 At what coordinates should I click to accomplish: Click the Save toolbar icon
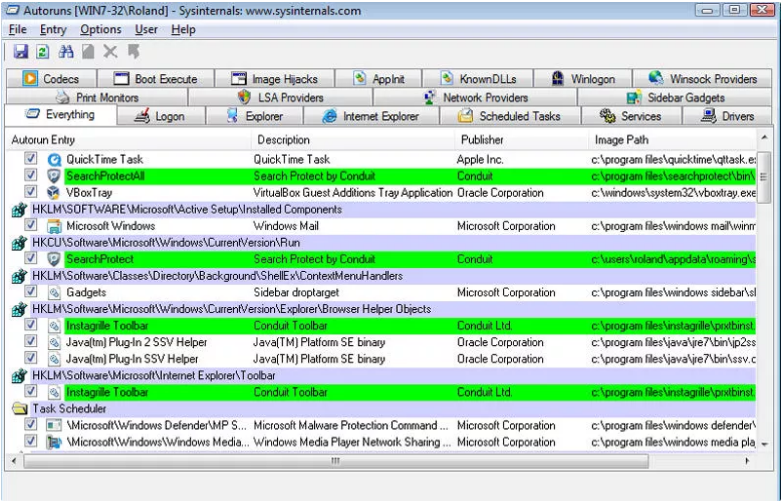[x=20, y=51]
